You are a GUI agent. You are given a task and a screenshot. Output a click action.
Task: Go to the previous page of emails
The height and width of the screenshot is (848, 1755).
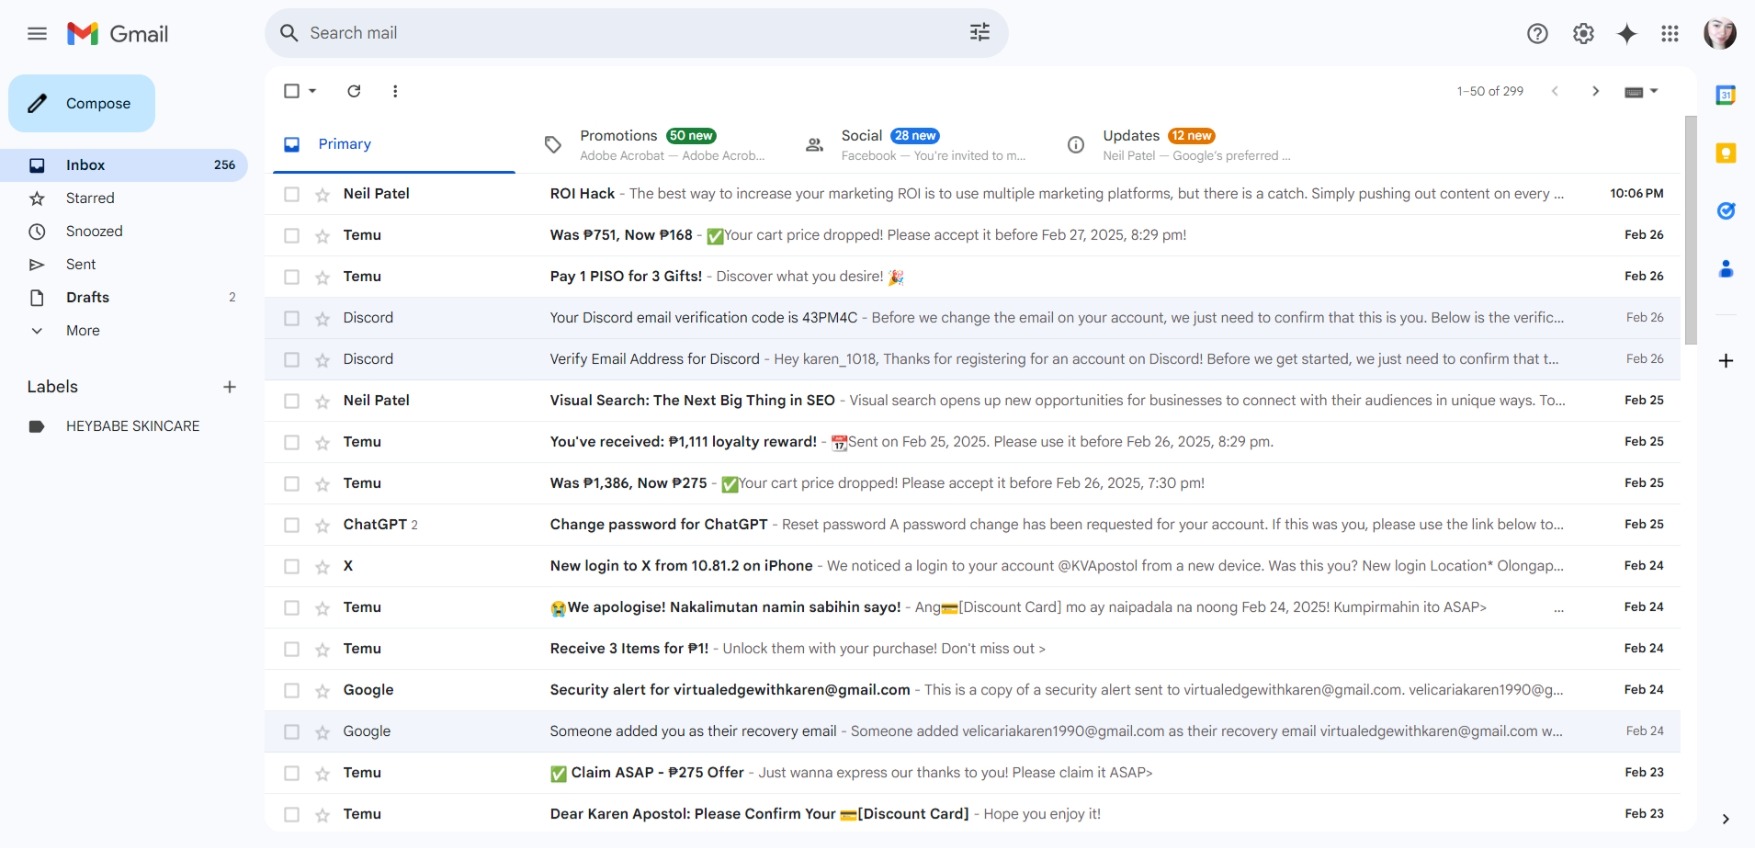pyautogui.click(x=1555, y=91)
